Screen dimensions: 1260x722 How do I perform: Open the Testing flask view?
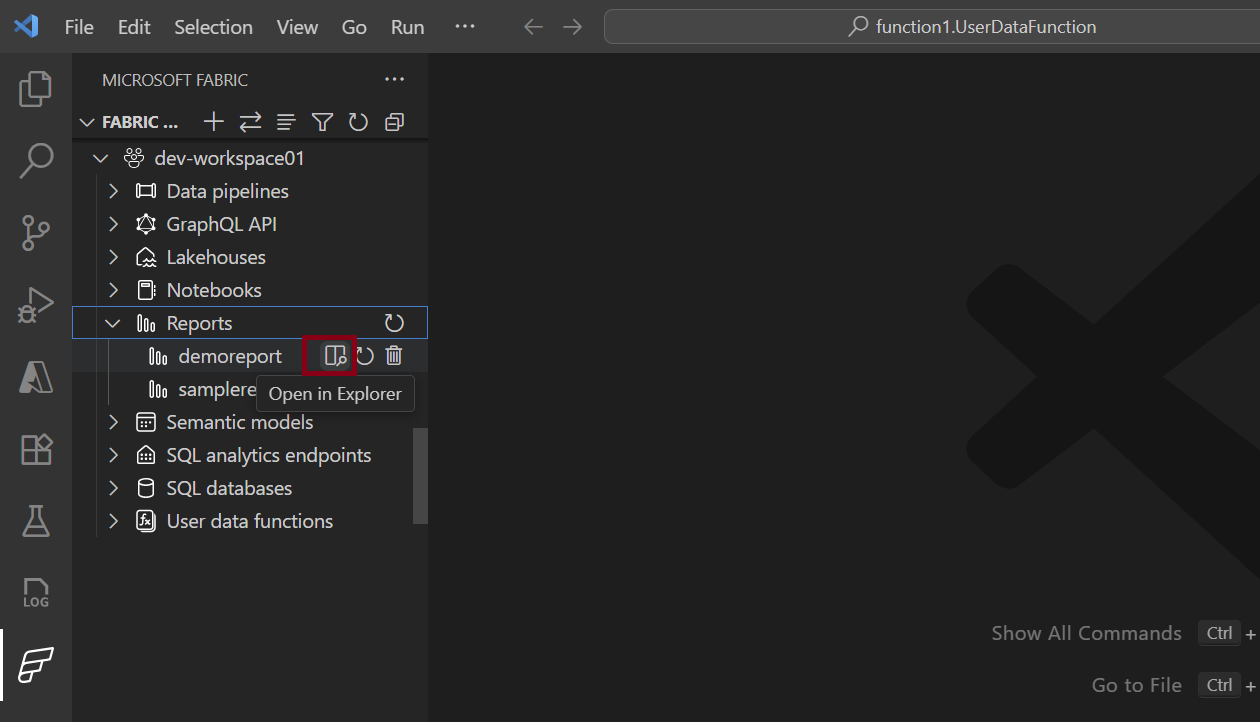click(36, 521)
